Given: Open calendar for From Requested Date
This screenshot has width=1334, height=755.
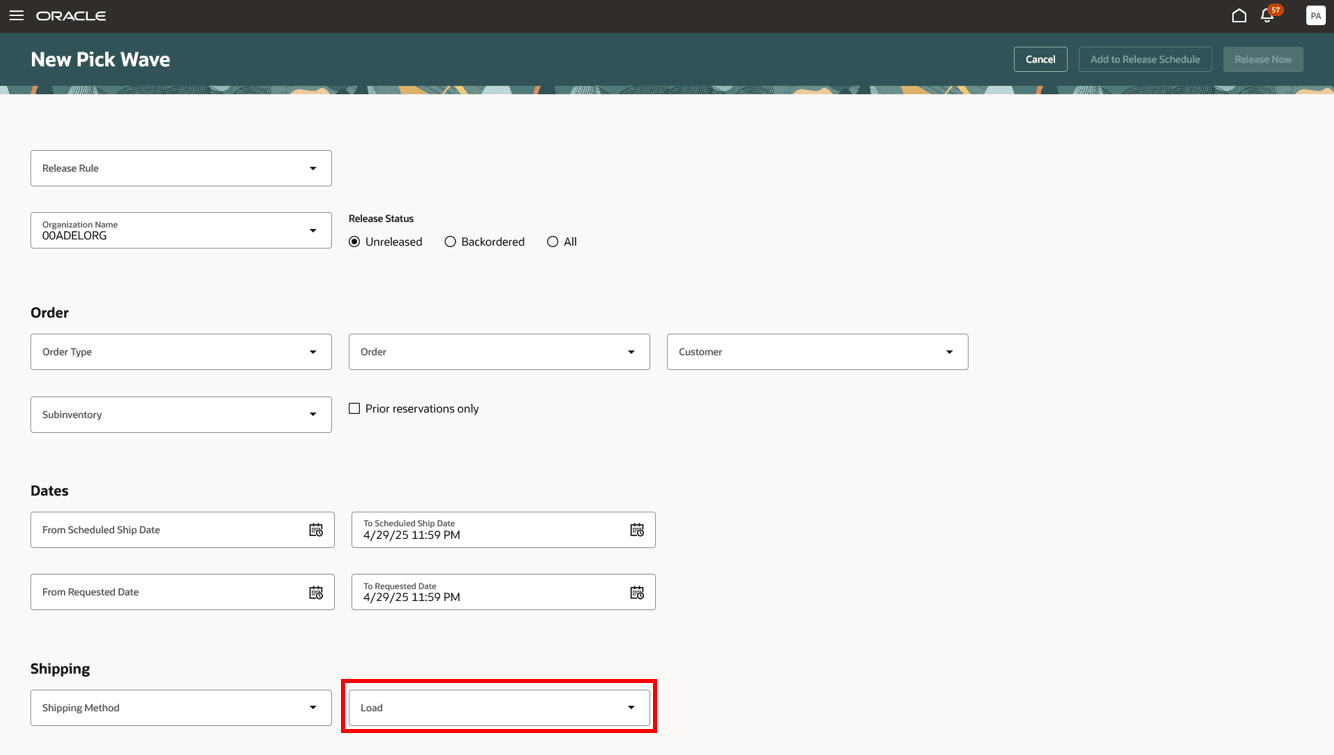Looking at the screenshot, I should coord(316,592).
